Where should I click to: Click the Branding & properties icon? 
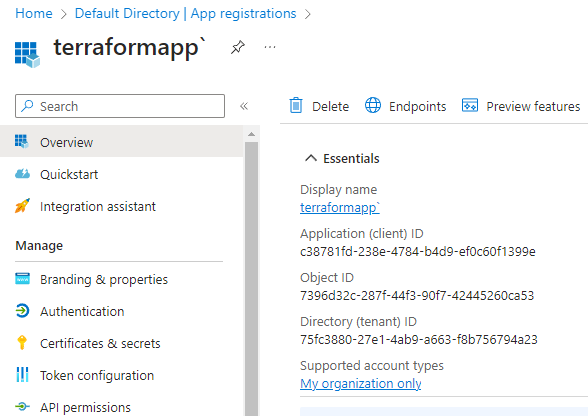22,279
